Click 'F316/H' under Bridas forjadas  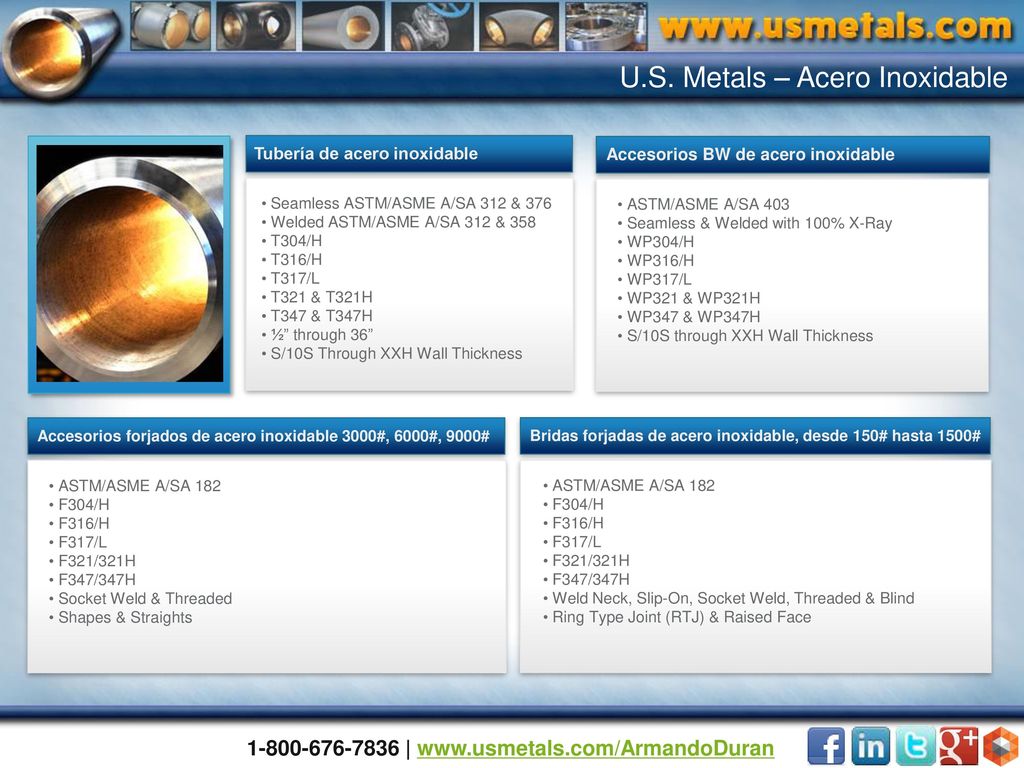point(578,523)
